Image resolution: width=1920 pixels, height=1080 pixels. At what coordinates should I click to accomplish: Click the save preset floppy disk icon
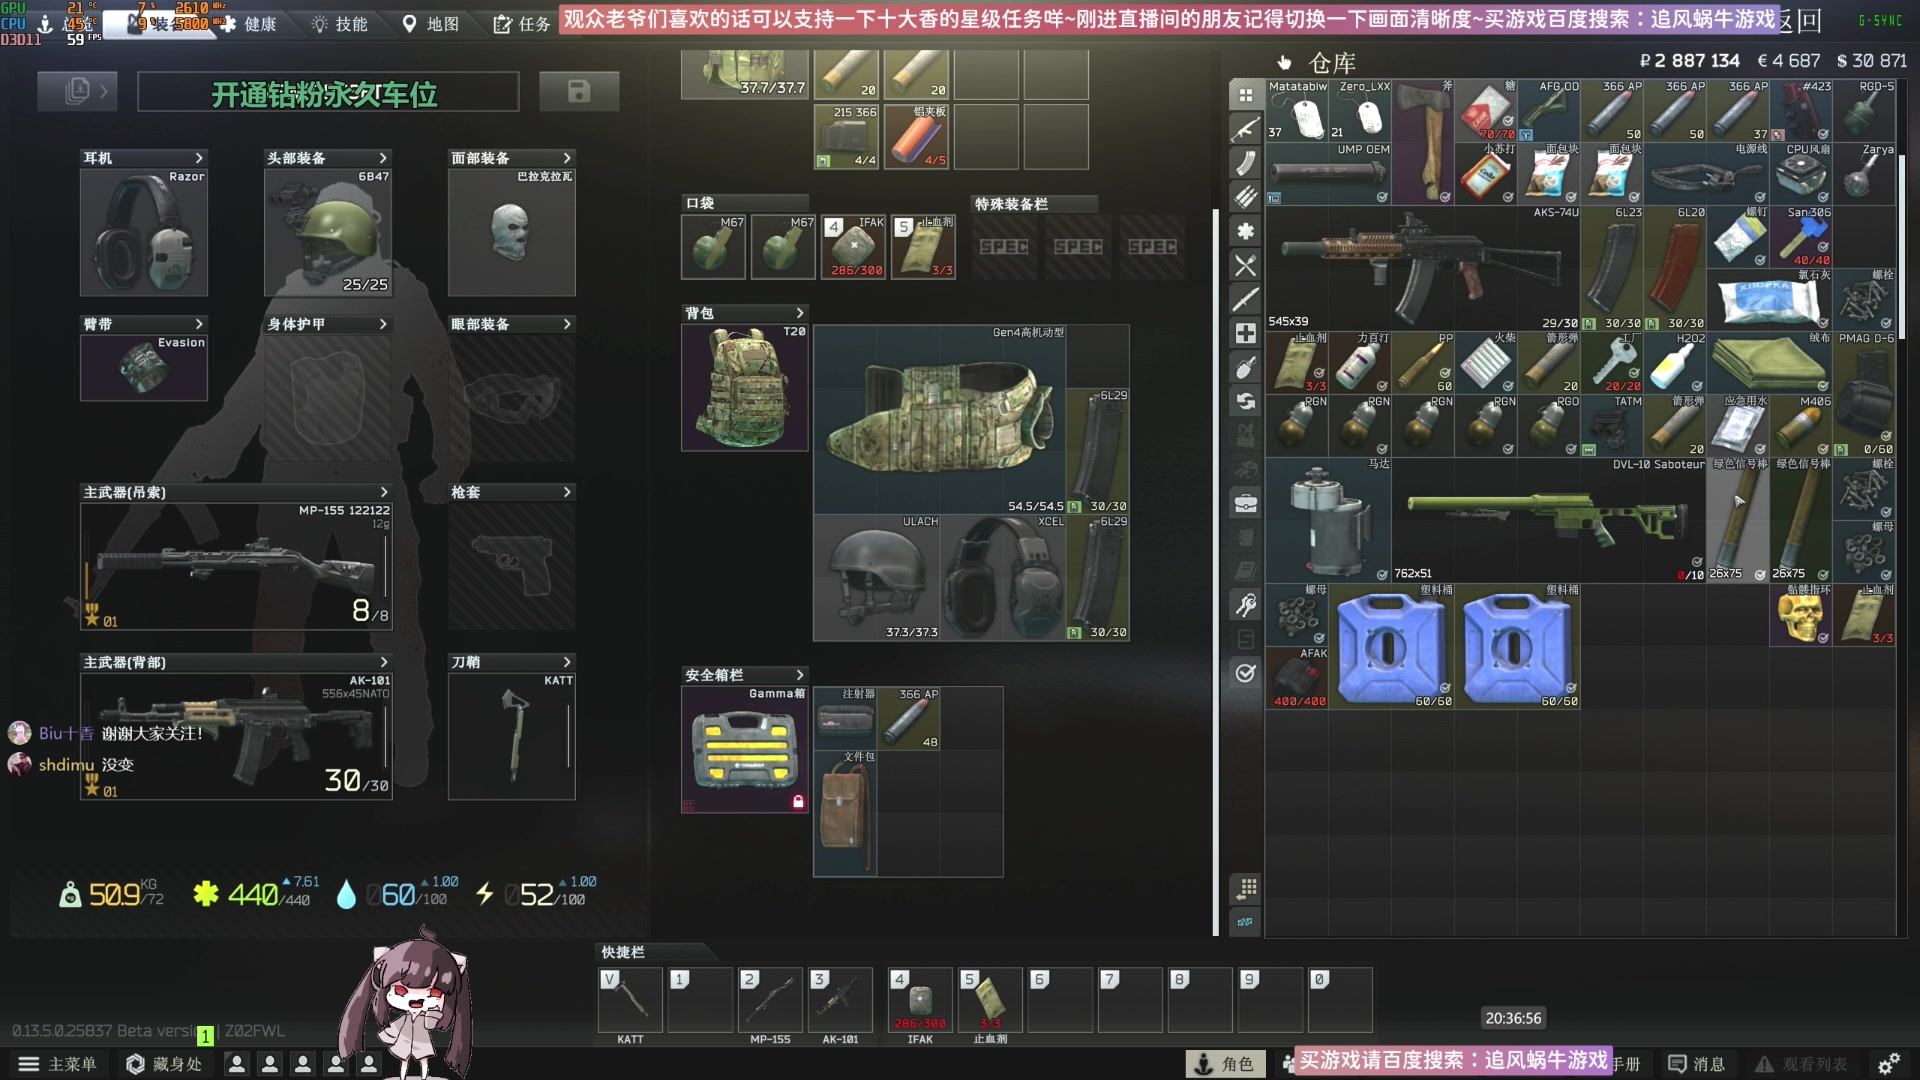578,92
